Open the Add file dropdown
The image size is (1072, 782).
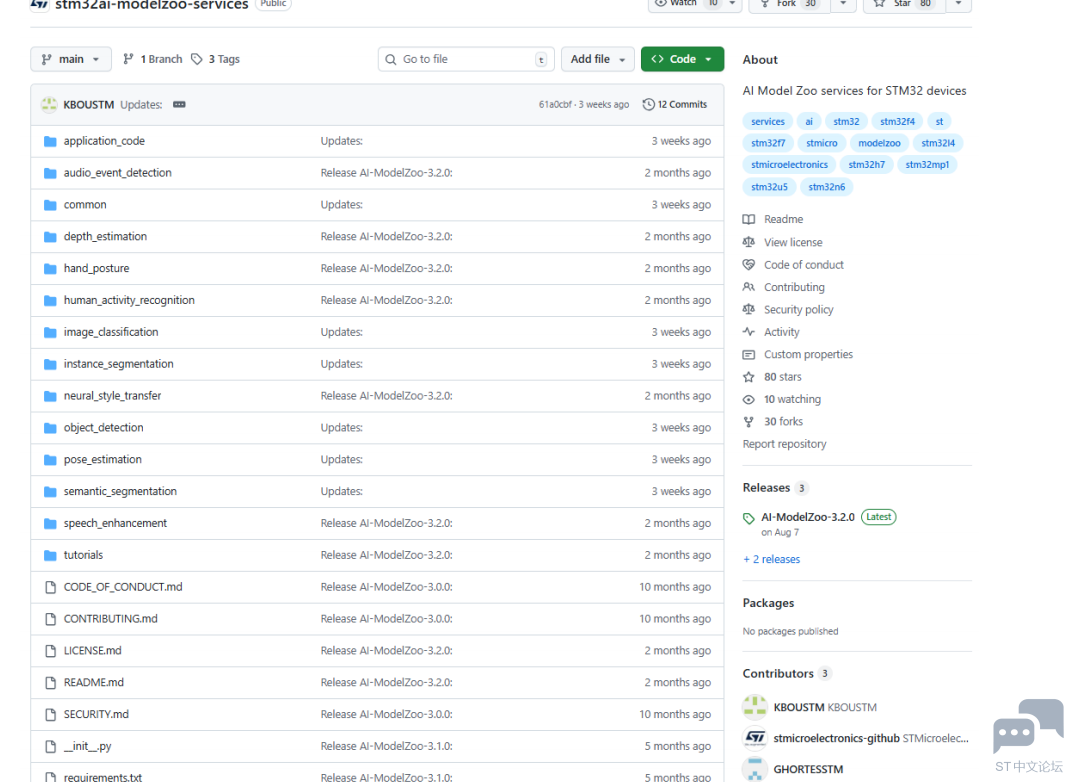coord(598,59)
